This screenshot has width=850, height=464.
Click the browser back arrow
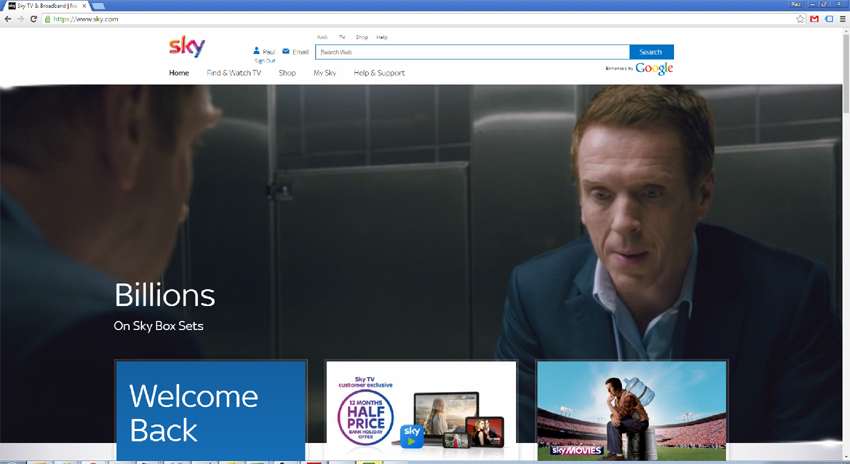point(8,19)
